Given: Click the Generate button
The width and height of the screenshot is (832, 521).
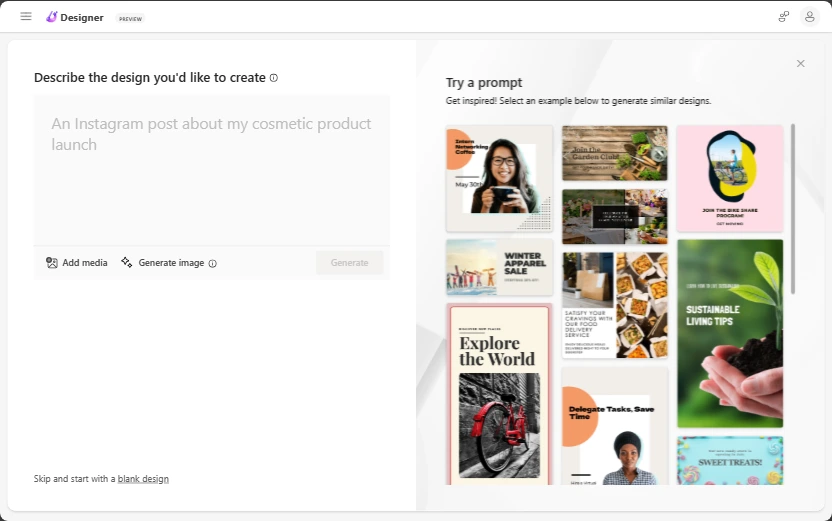Looking at the screenshot, I should [349, 263].
